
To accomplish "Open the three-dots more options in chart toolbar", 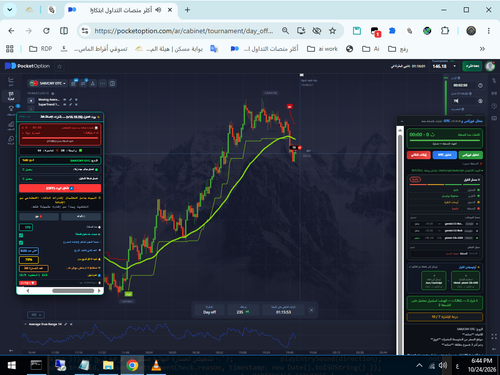I will (x=103, y=83).
